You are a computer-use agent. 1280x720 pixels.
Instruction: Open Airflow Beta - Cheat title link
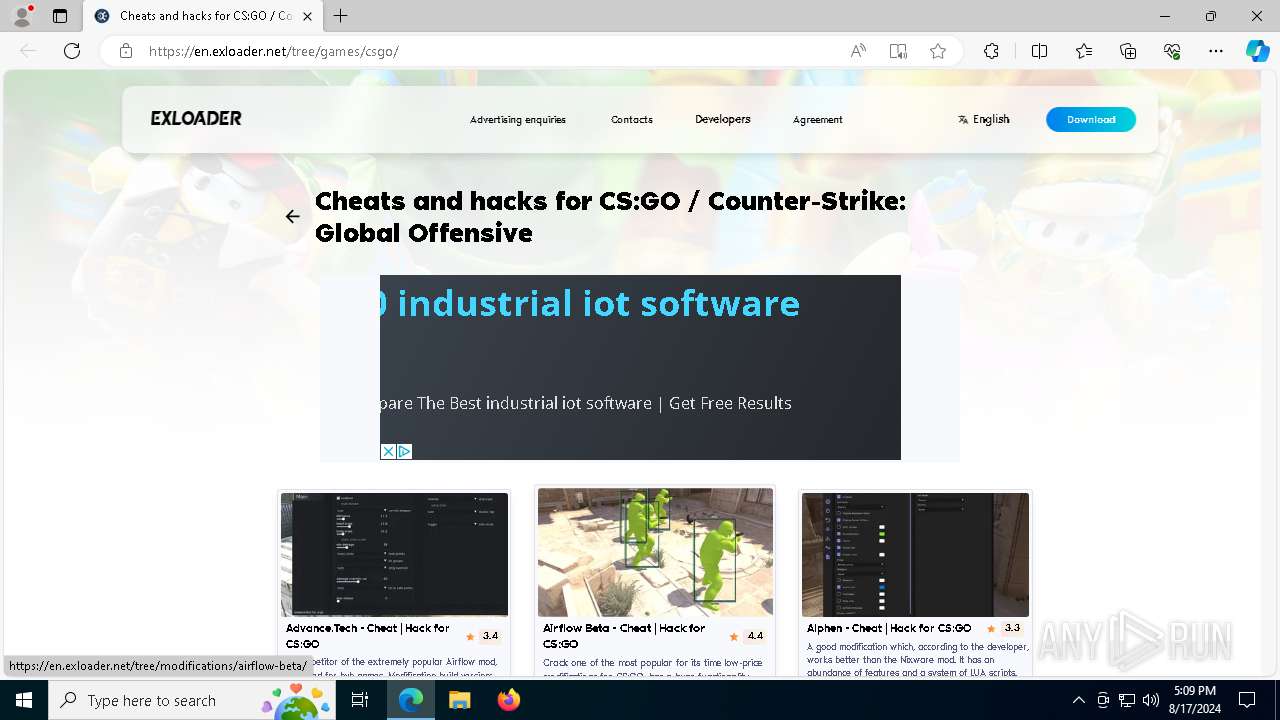[624, 636]
